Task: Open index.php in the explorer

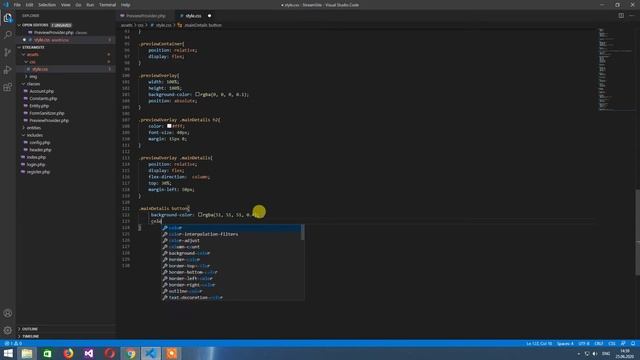Action: click(x=36, y=158)
